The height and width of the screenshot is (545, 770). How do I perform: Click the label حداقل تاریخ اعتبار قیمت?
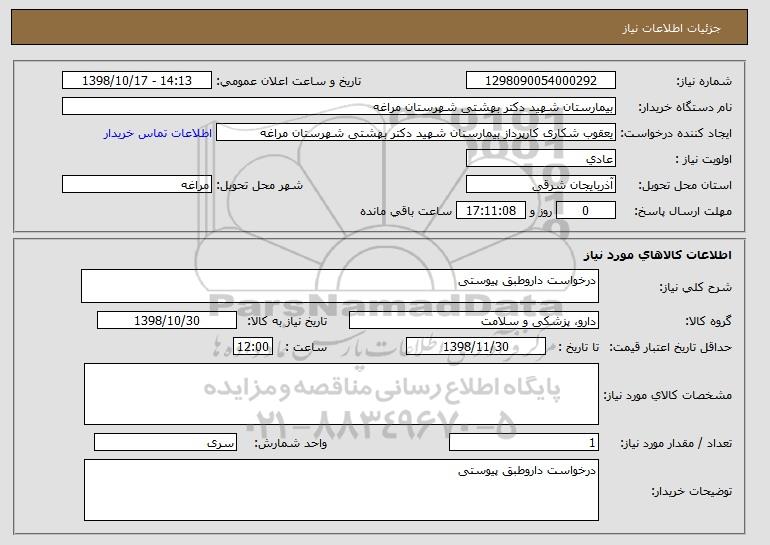[671, 348]
